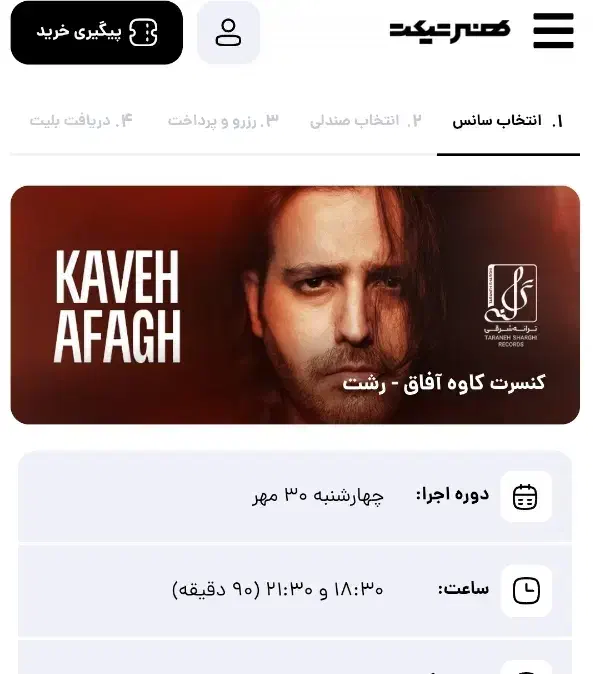Select the ۲. انتخاب صندلی step tab
593x674 pixels.
[x=365, y=121]
